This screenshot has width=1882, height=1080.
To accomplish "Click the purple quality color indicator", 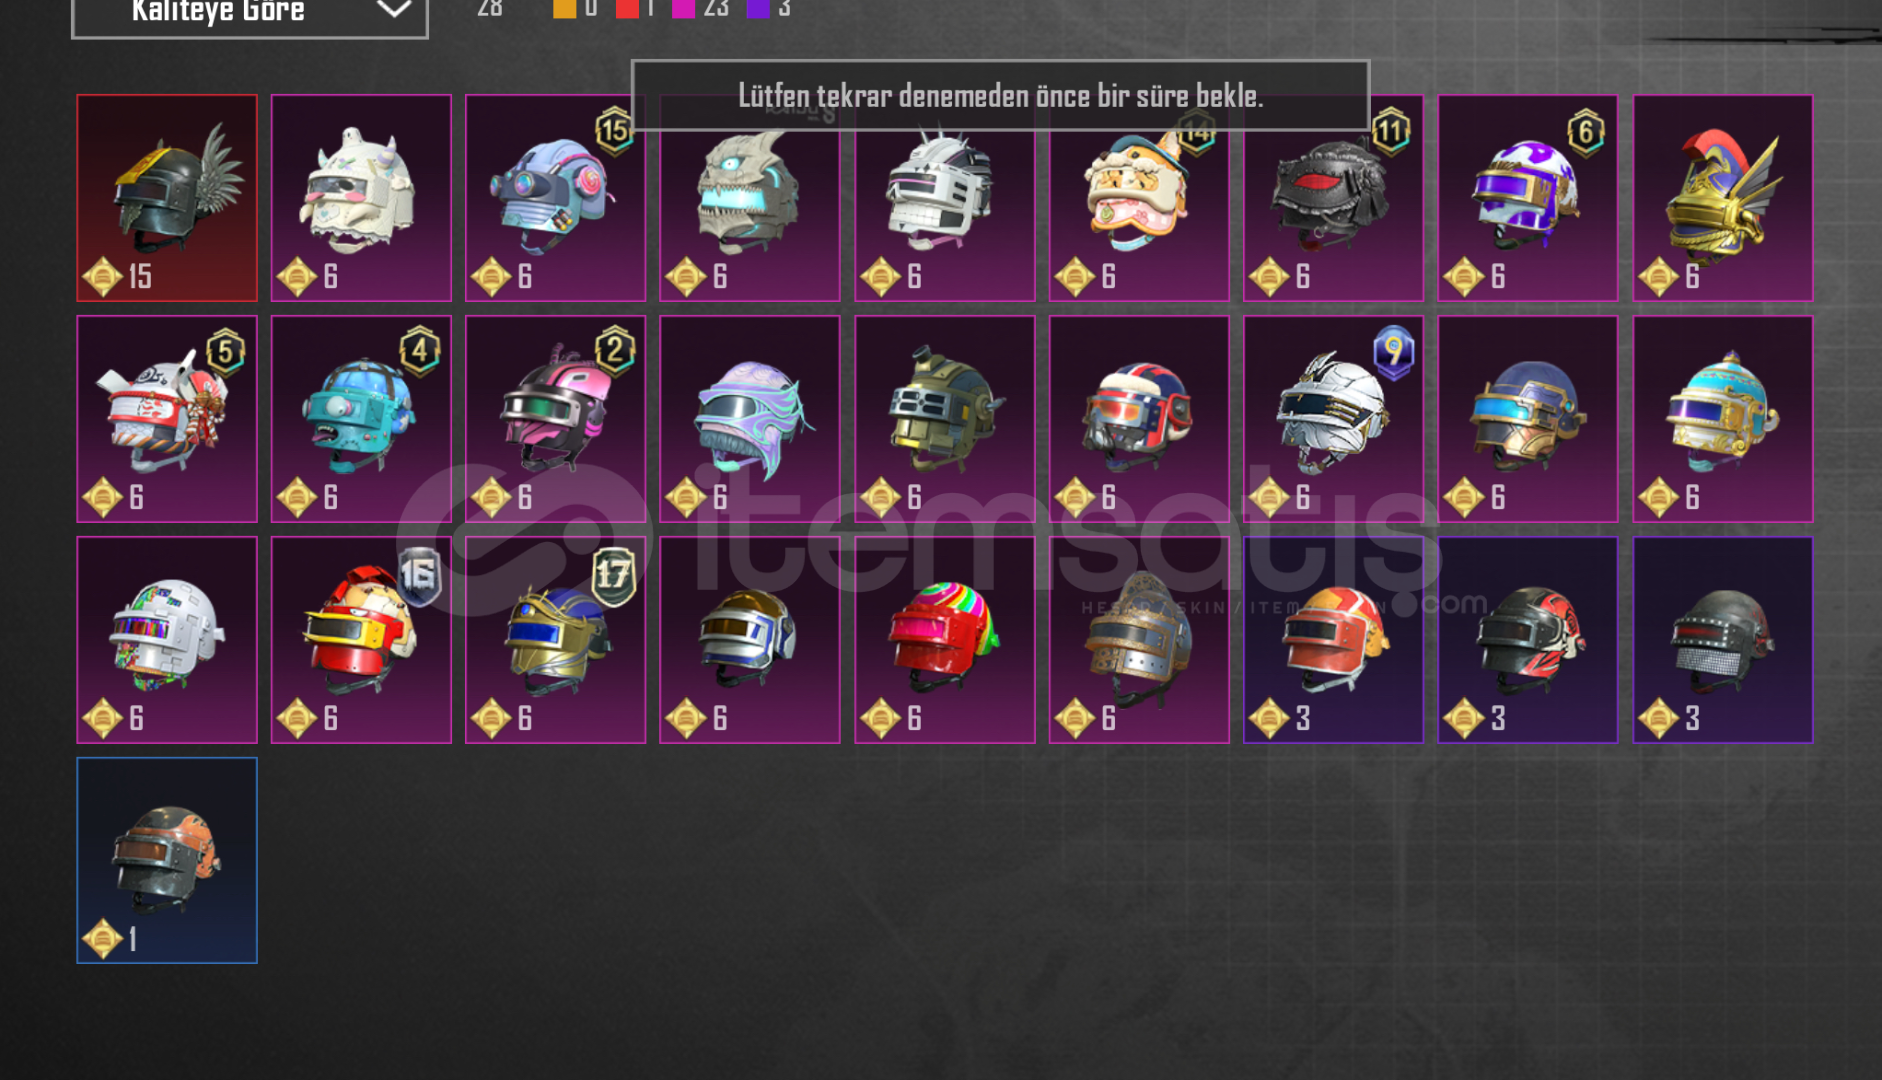I will (x=758, y=8).
